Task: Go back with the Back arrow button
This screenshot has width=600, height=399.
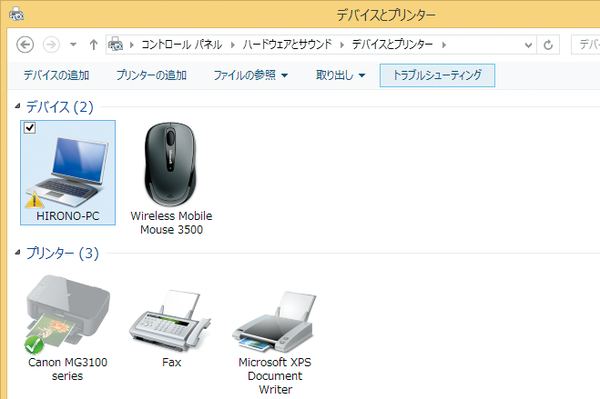Action: (25, 45)
